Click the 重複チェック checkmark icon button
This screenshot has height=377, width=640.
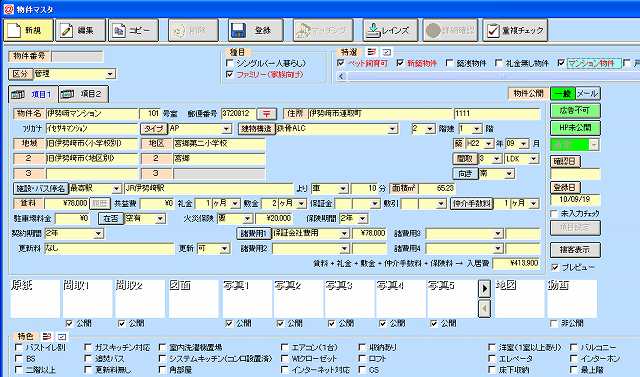pos(515,30)
